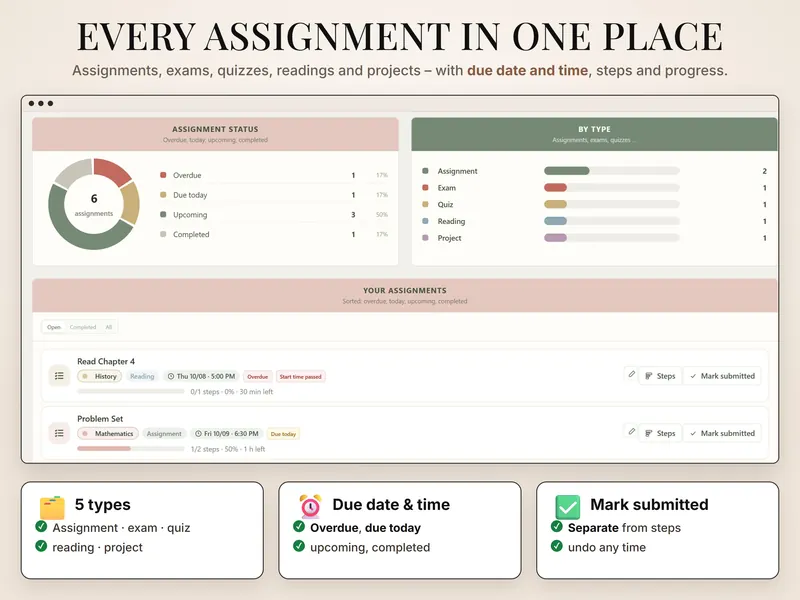Click the blue Reading swatch in By Type
This screenshot has width=800, height=600.
pos(426,221)
